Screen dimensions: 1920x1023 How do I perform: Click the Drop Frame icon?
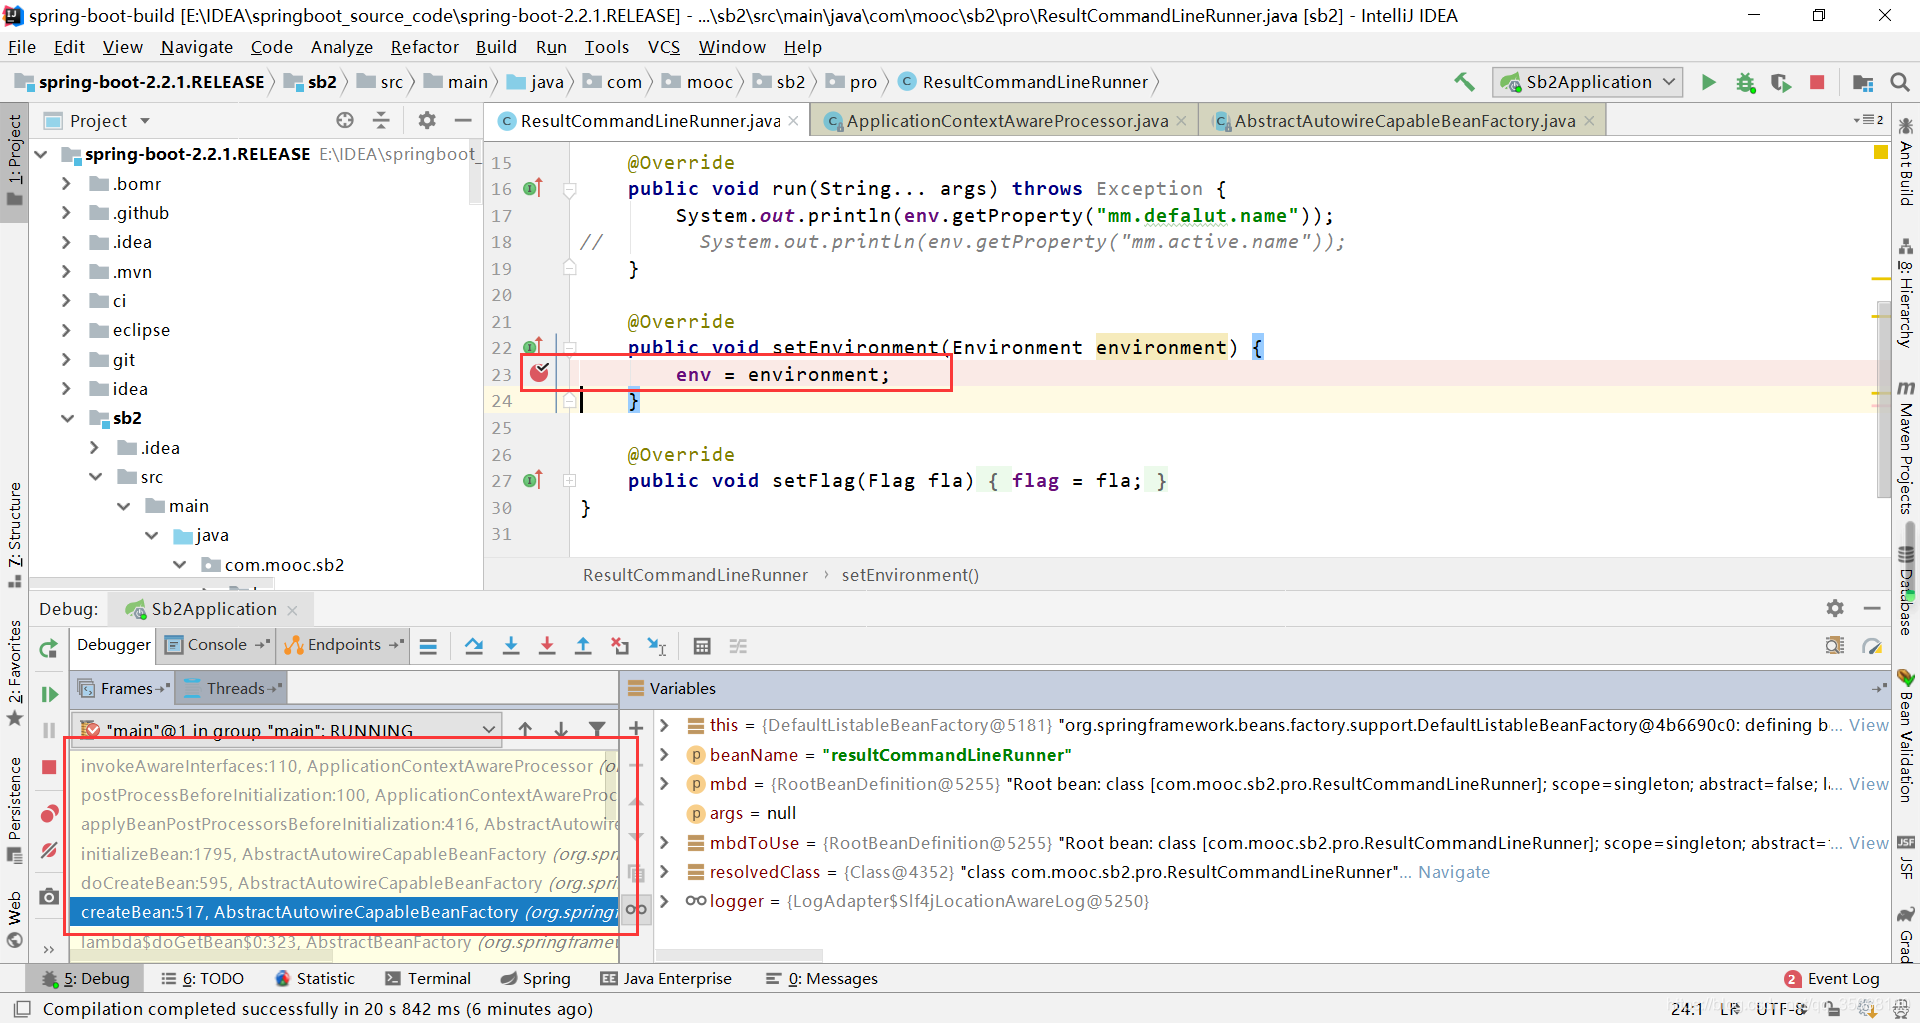[x=620, y=646]
